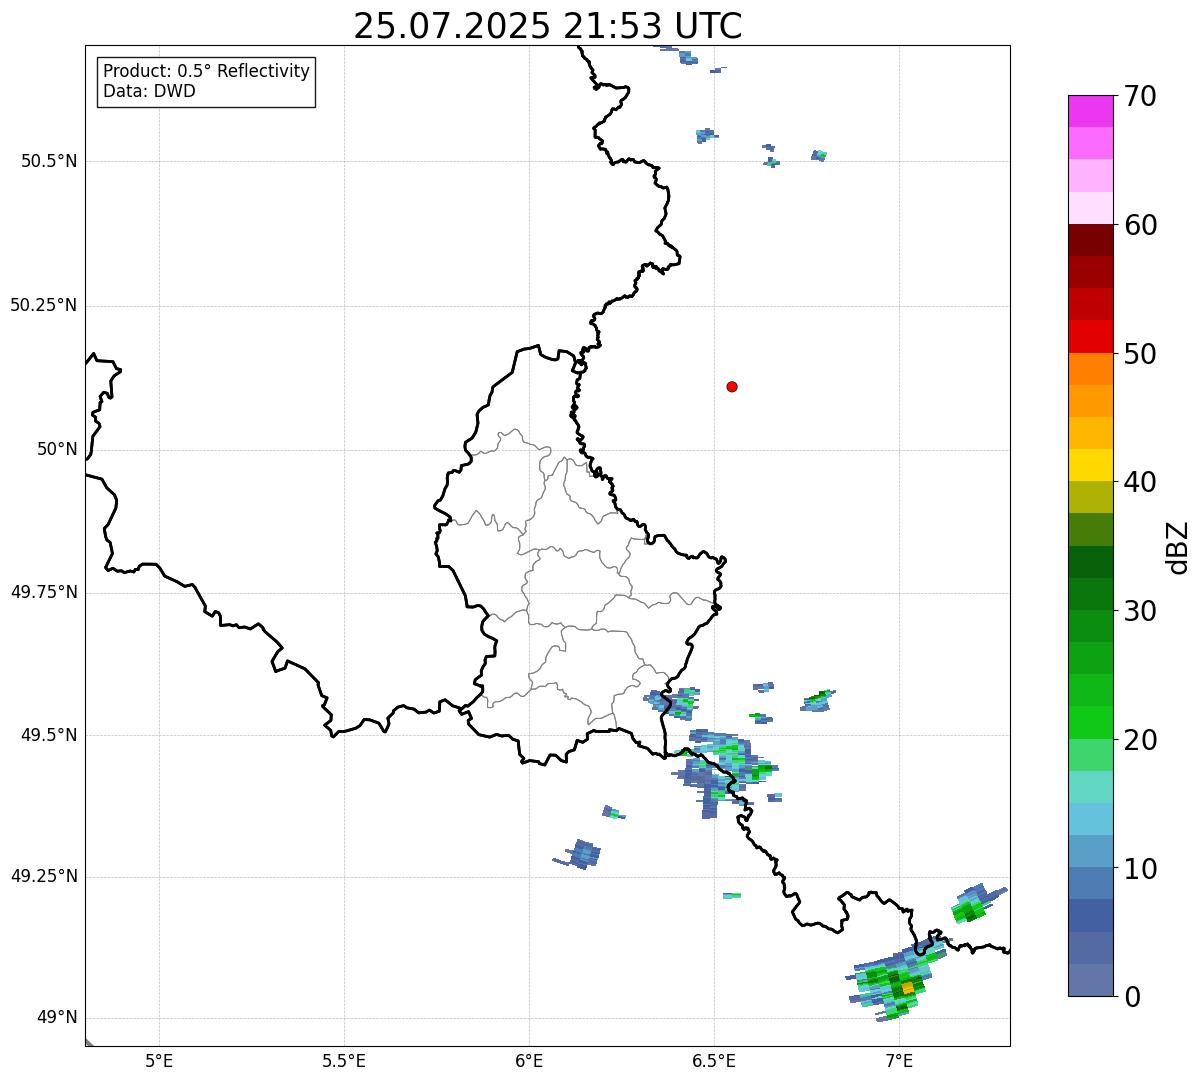The height and width of the screenshot is (1081, 1202).
Task: Click the top magenta colorbar segment
Action: tap(1091, 111)
